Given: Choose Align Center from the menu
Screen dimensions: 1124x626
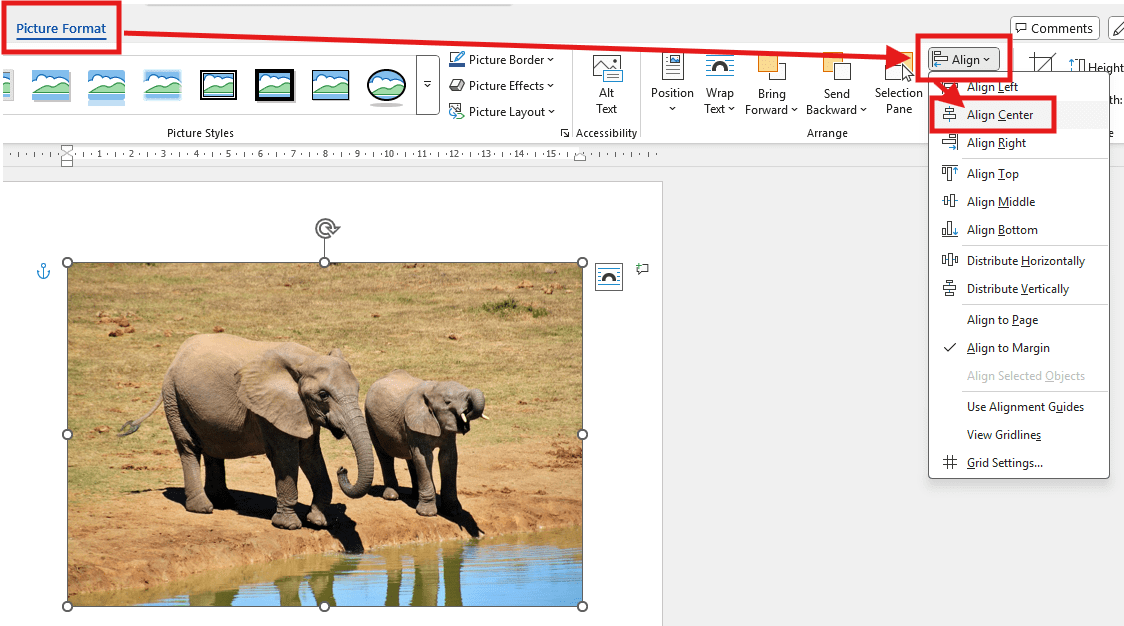Looking at the screenshot, I should [x=1002, y=114].
